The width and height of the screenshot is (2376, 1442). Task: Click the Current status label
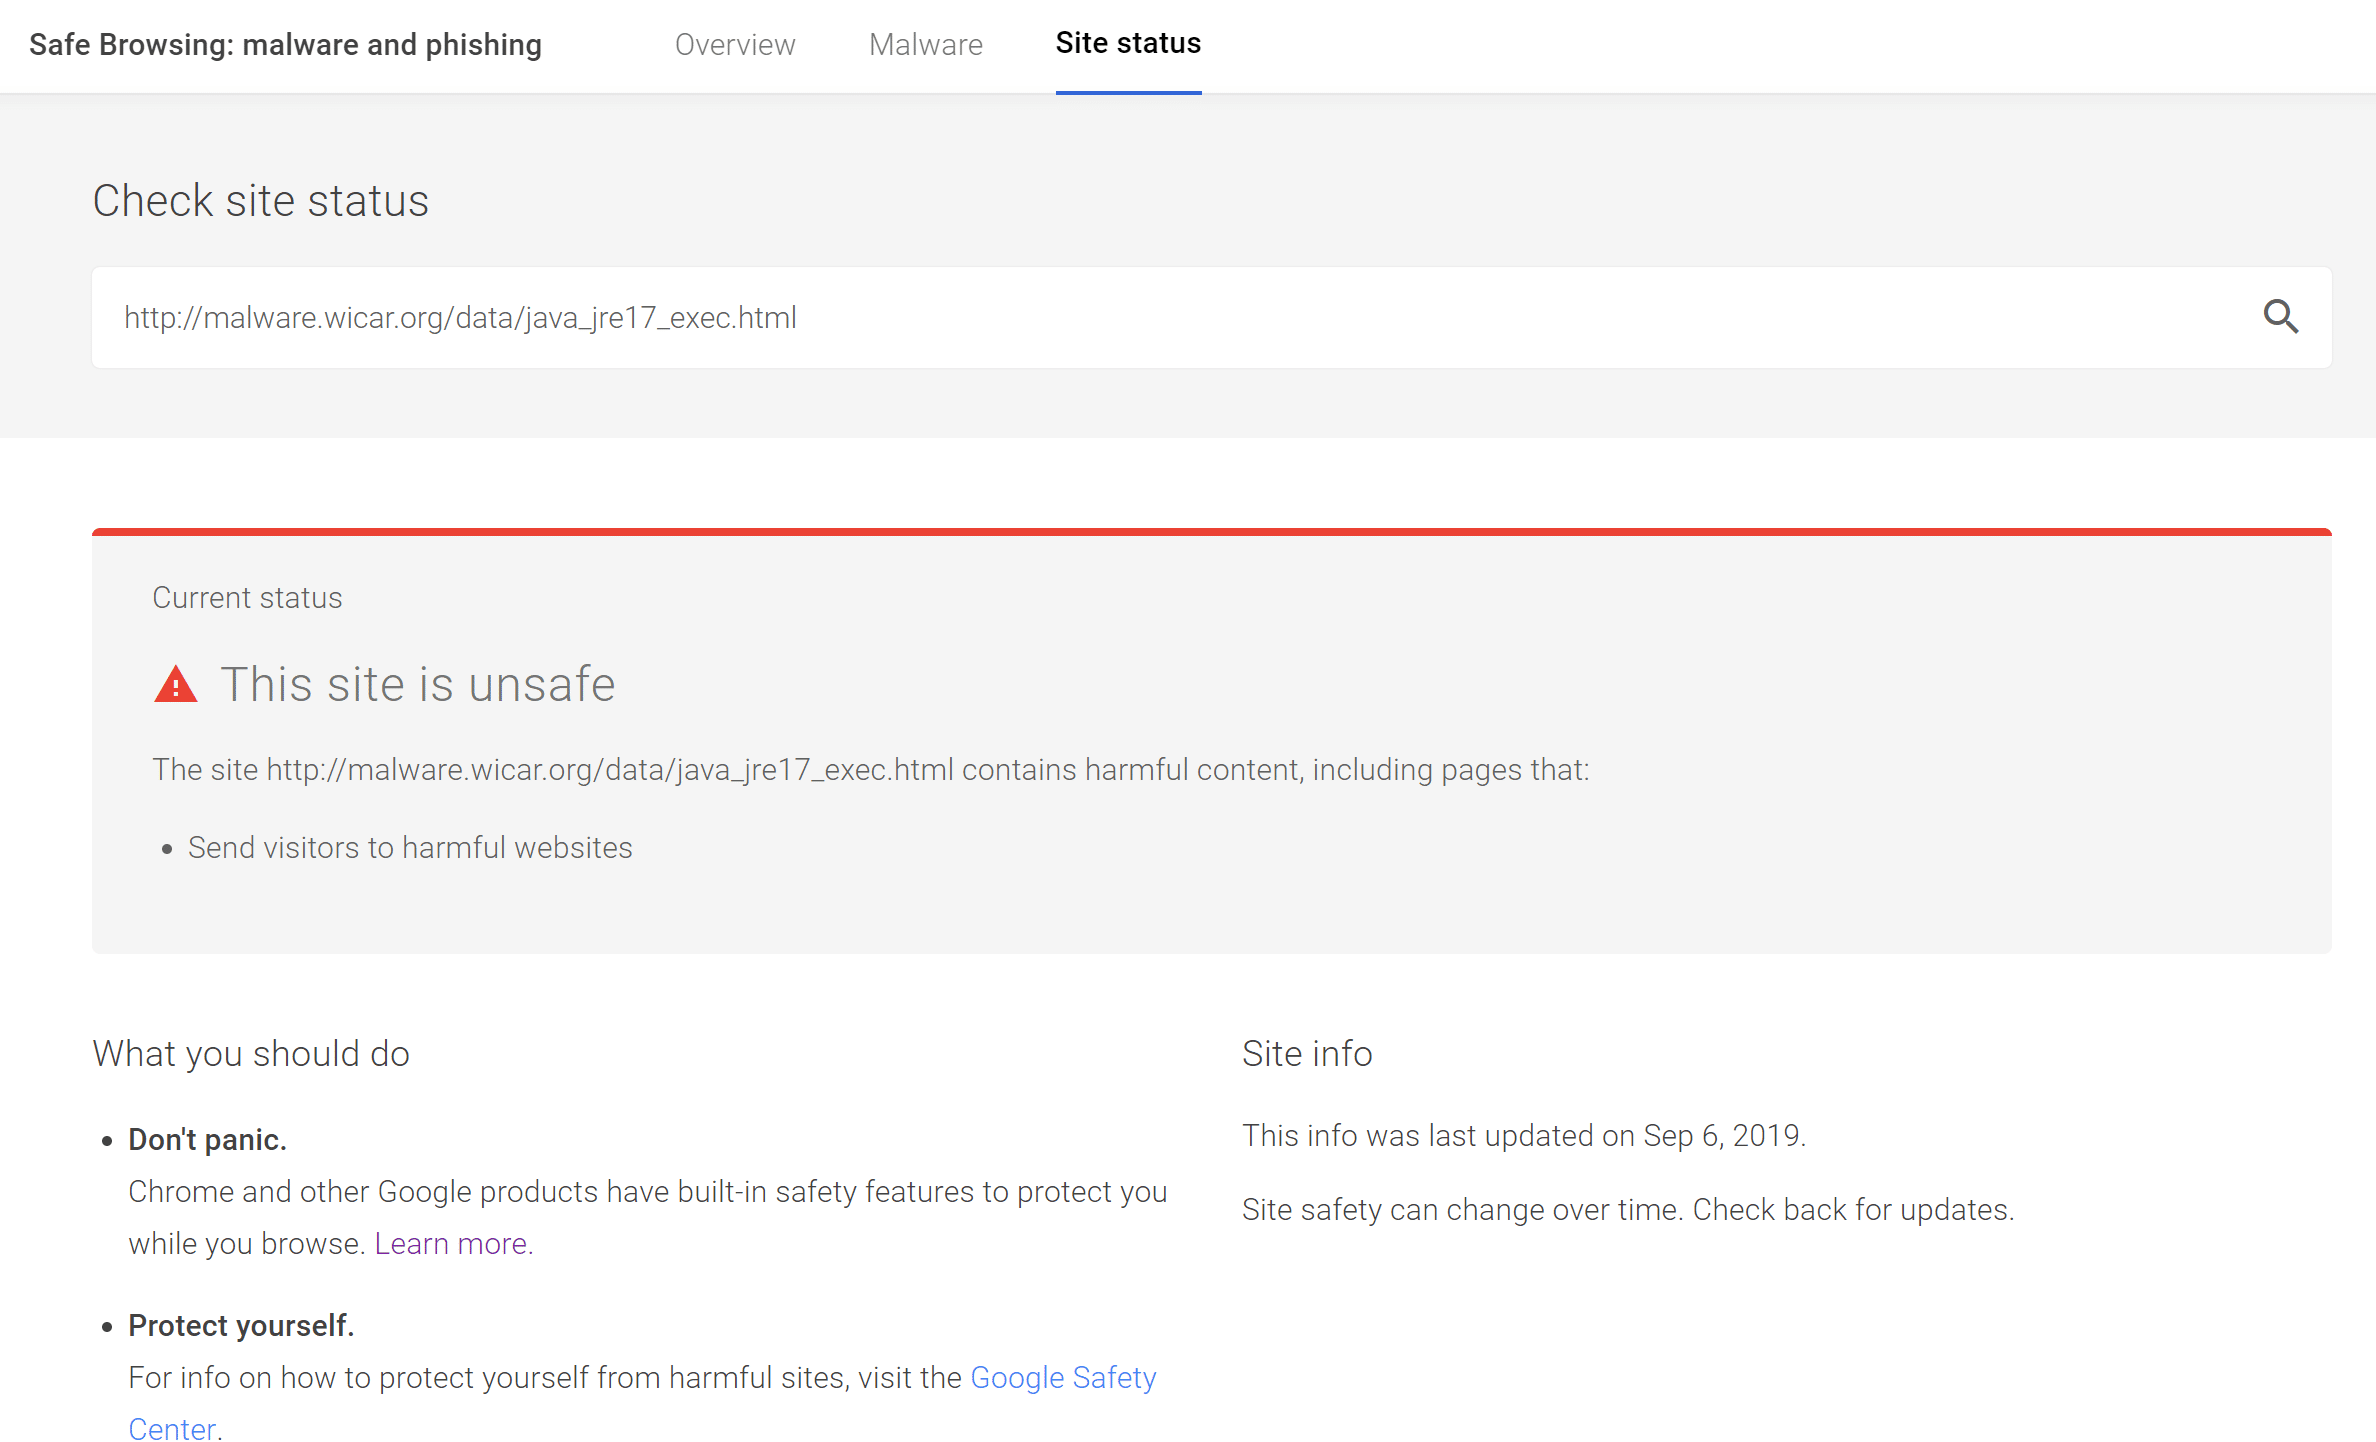pyautogui.click(x=247, y=597)
